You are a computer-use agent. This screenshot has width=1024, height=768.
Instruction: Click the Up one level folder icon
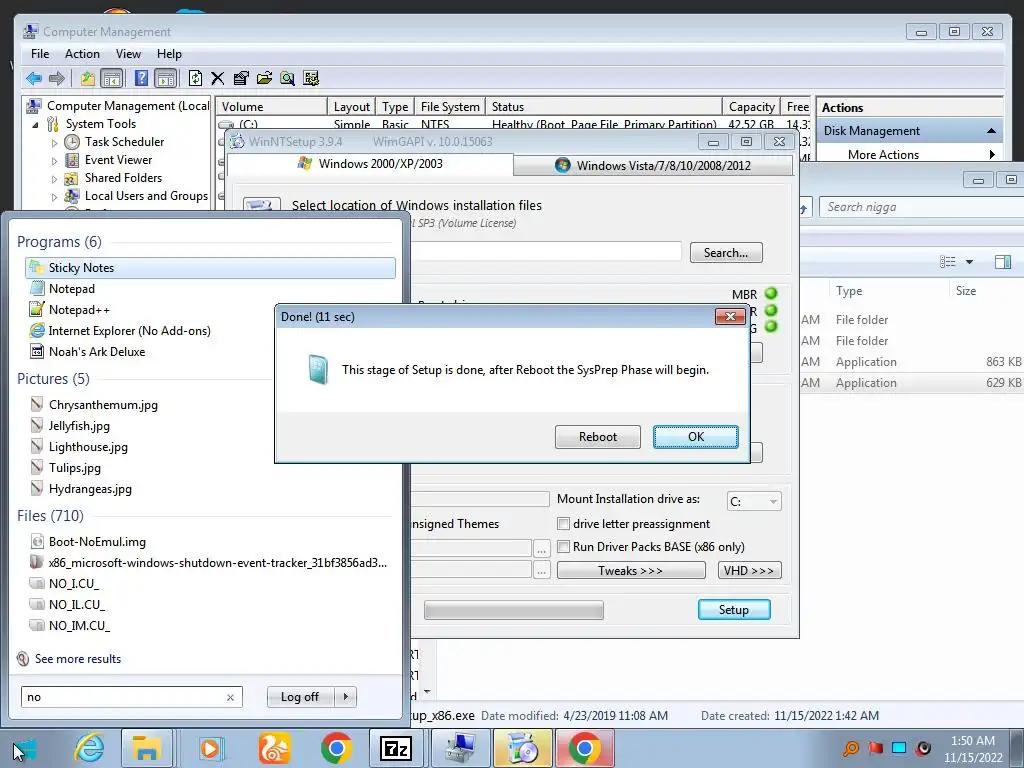coord(88,79)
